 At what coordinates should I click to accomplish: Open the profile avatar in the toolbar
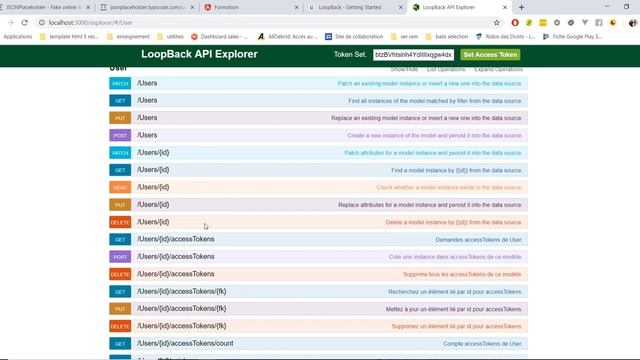[x=633, y=23]
